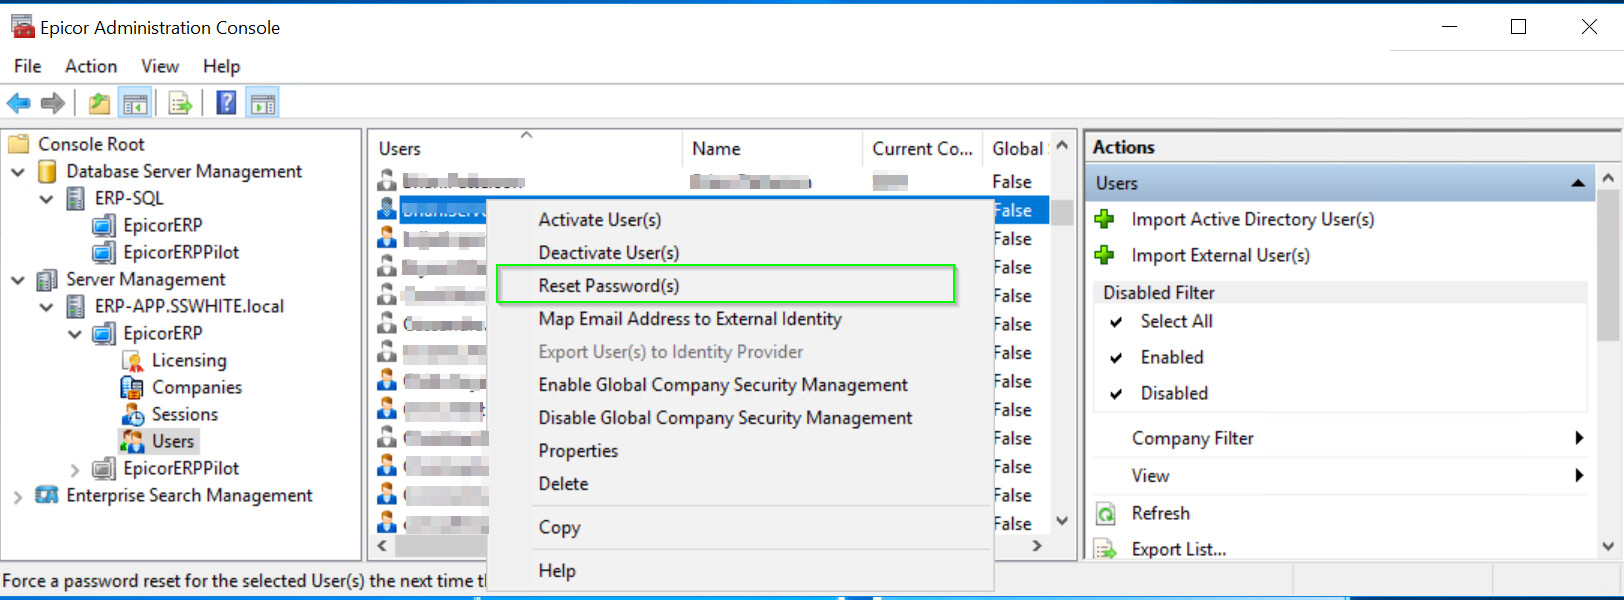Image resolution: width=1624 pixels, height=600 pixels.
Task: Open the View menu in the menu bar
Action: (x=160, y=66)
